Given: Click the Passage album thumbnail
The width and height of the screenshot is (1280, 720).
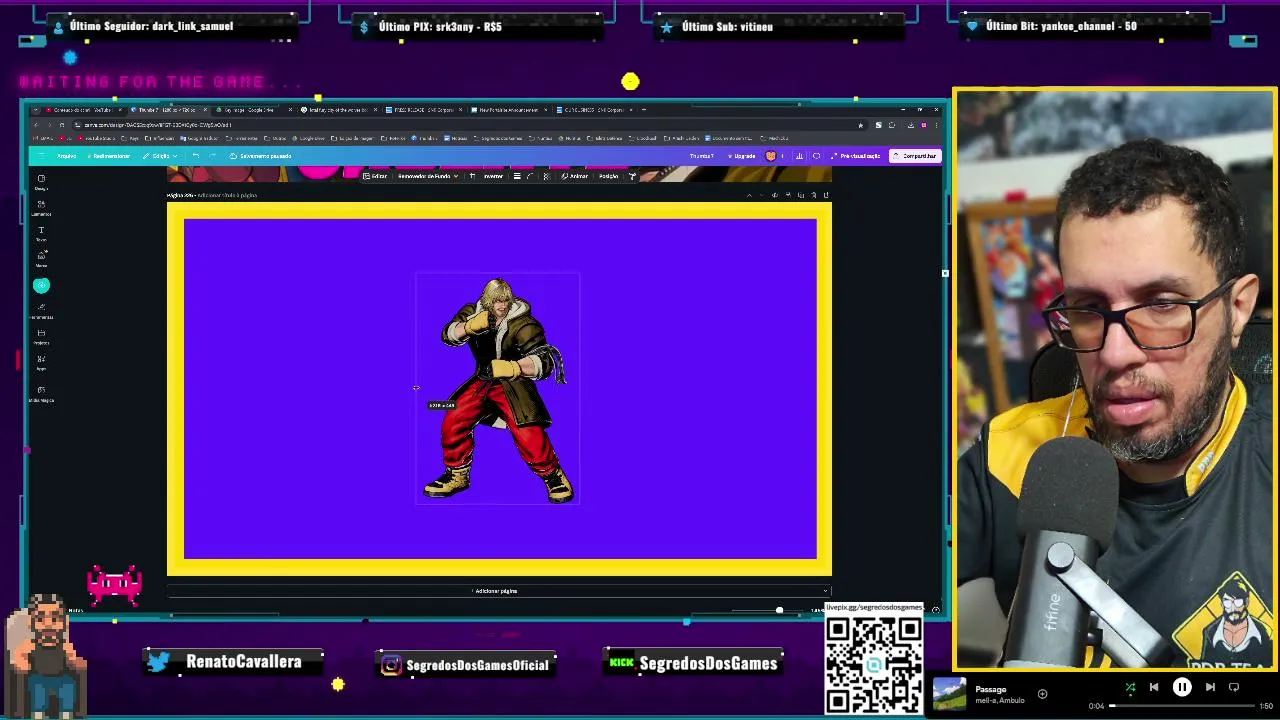Looking at the screenshot, I should point(949,694).
